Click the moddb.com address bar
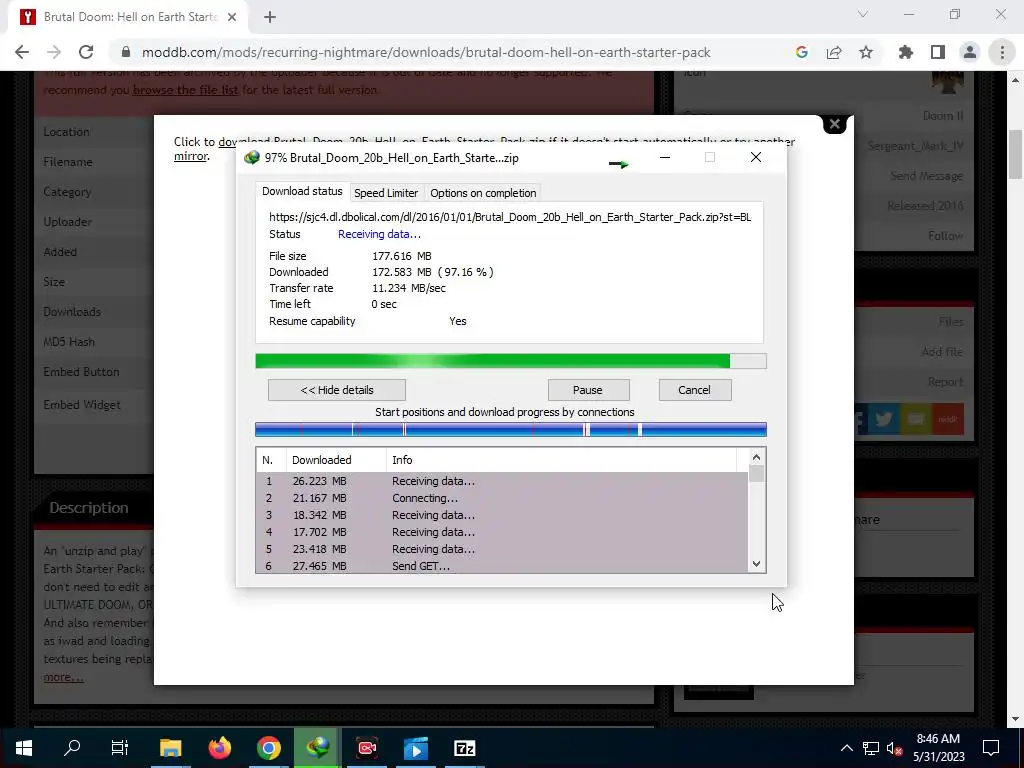The height and width of the screenshot is (768, 1024). tap(426, 52)
